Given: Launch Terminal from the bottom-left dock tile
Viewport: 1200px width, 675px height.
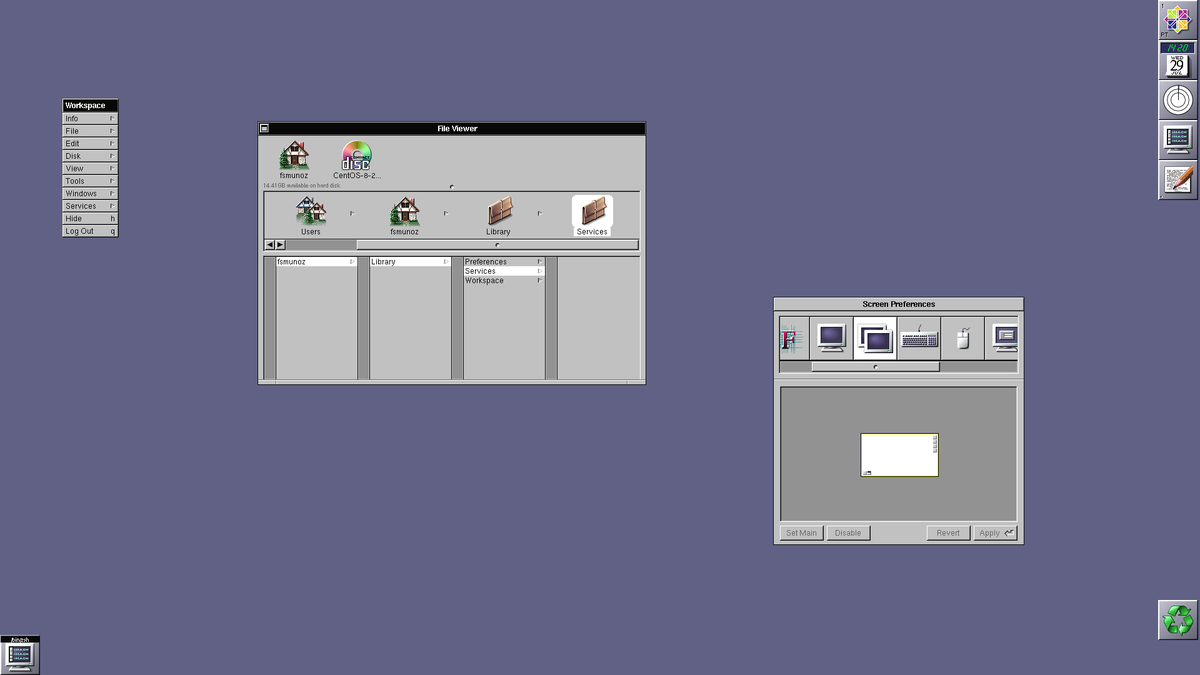Looking at the screenshot, I should (x=20, y=655).
